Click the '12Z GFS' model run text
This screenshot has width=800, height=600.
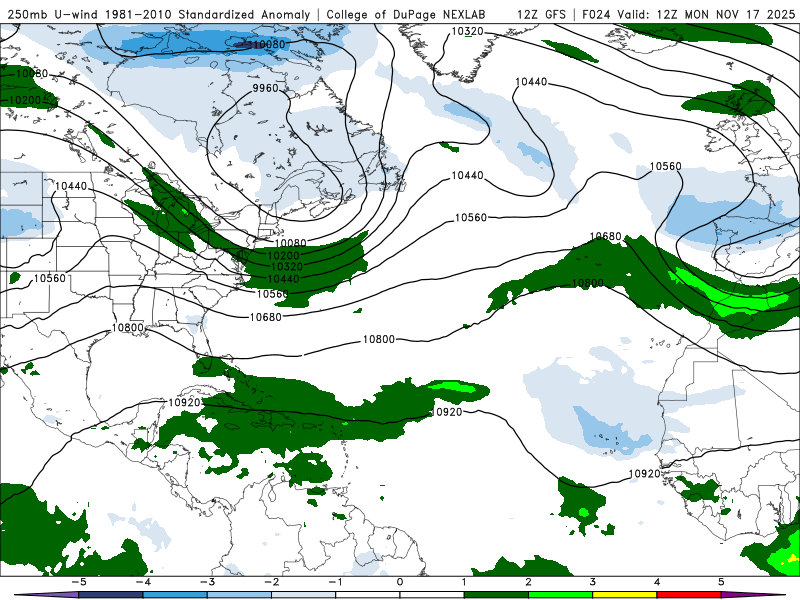point(541,14)
